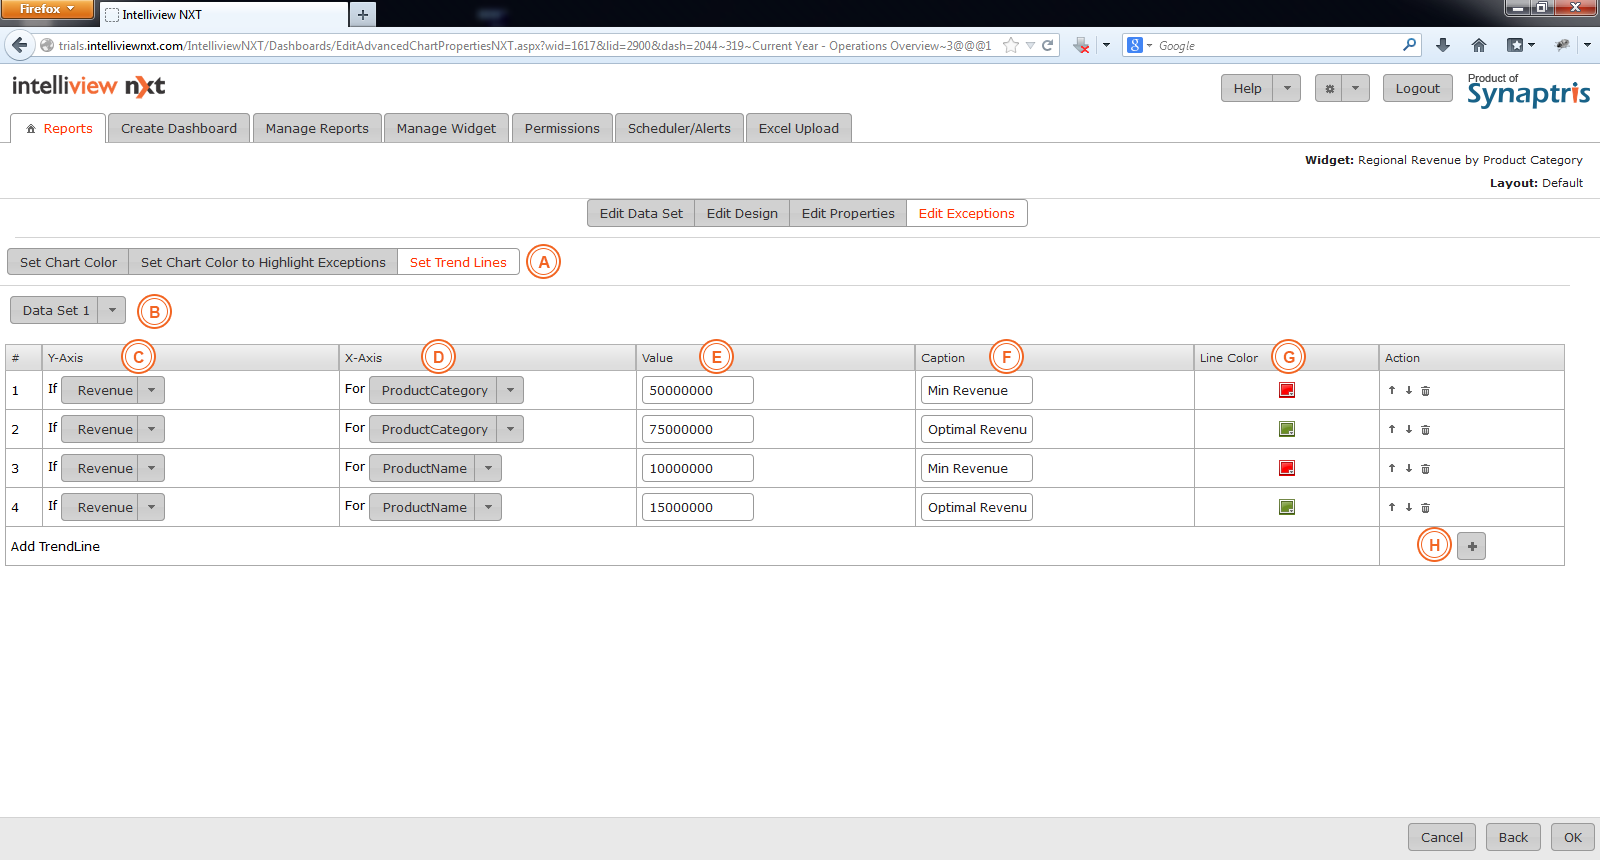Click the Value field containing 75000000
Screen dimensions: 1600x860
(x=697, y=429)
